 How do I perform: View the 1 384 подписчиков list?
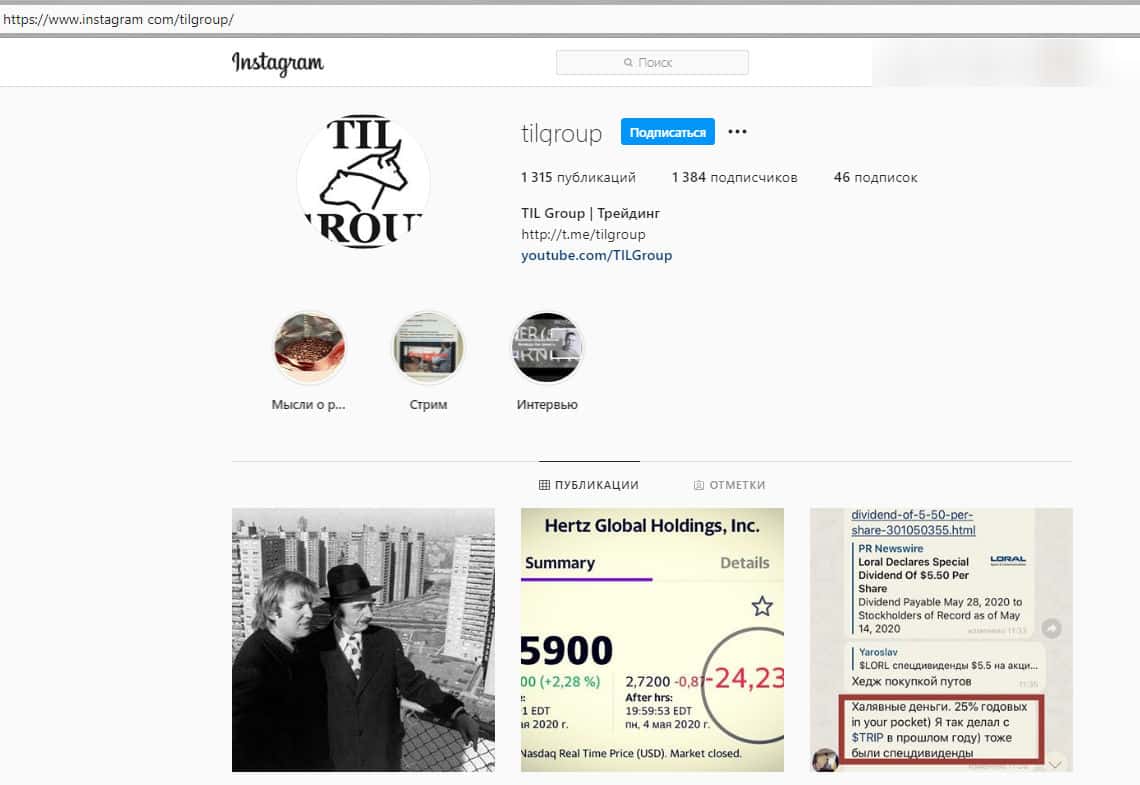click(x=734, y=177)
